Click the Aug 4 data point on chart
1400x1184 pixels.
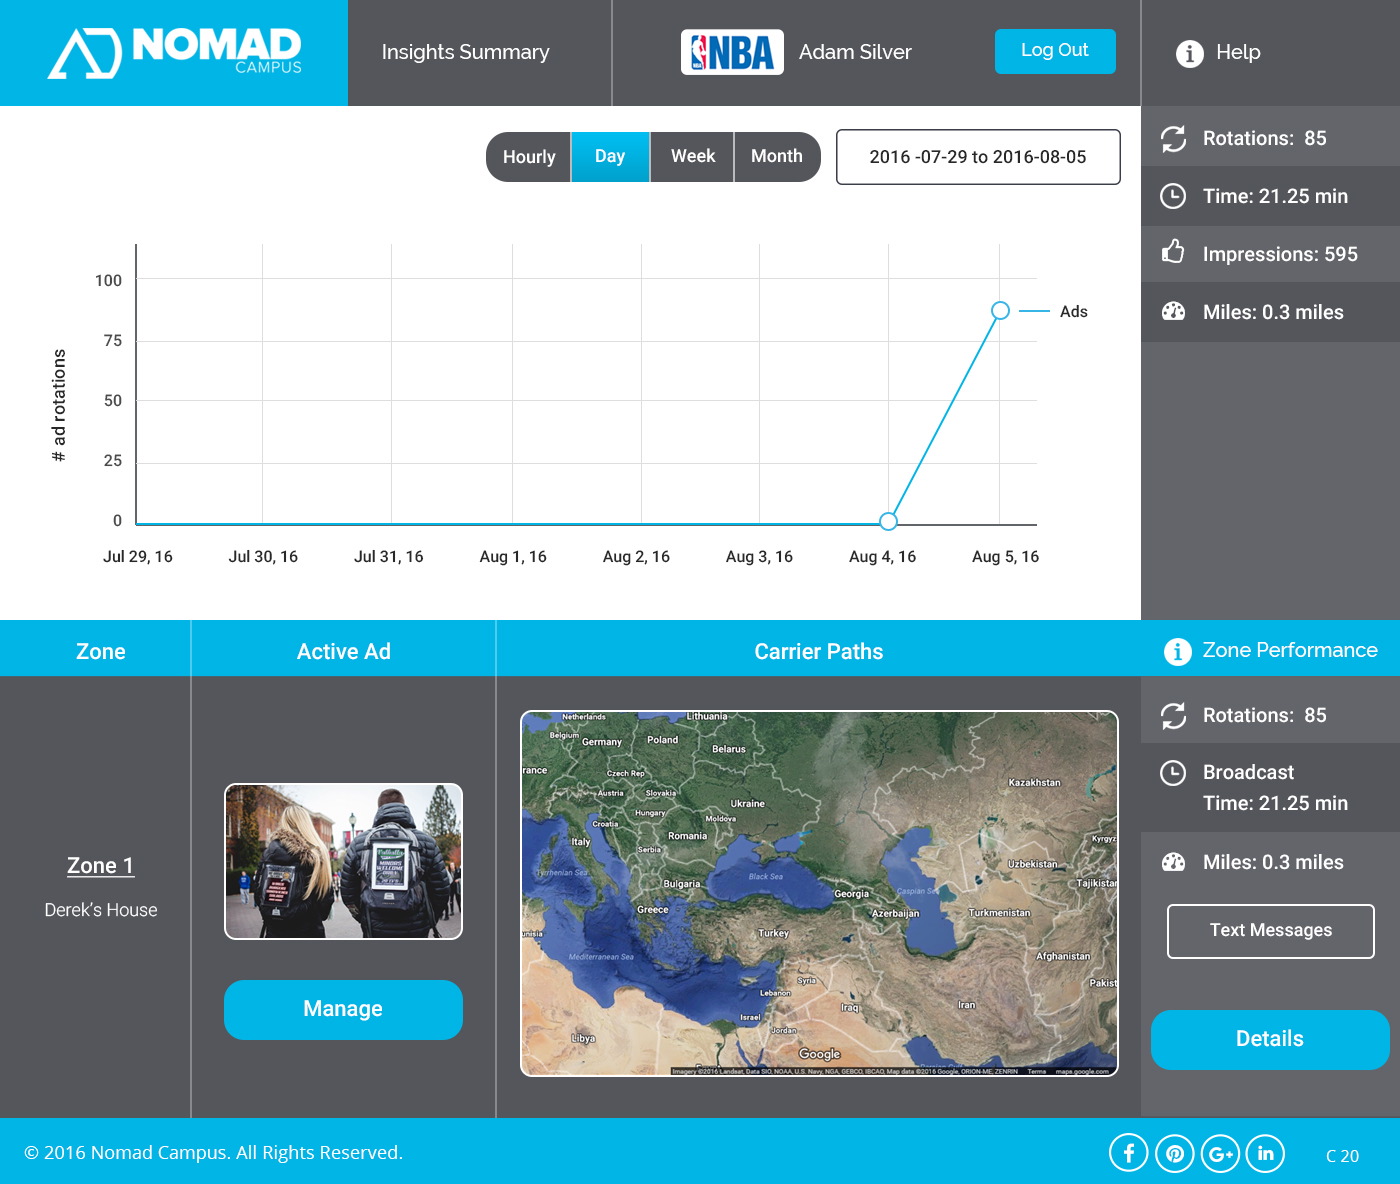[888, 521]
